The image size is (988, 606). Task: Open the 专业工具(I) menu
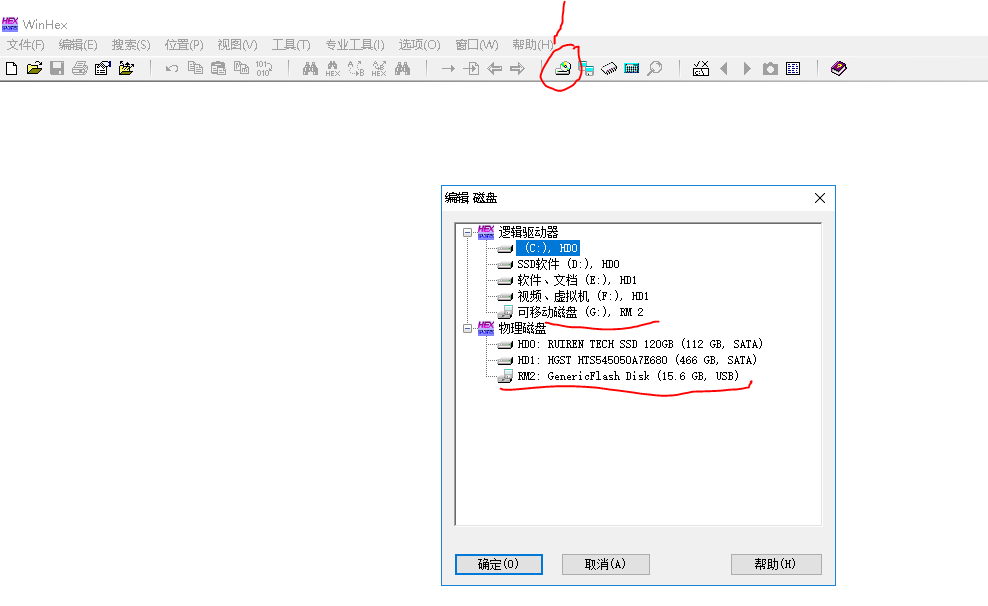pyautogui.click(x=355, y=45)
